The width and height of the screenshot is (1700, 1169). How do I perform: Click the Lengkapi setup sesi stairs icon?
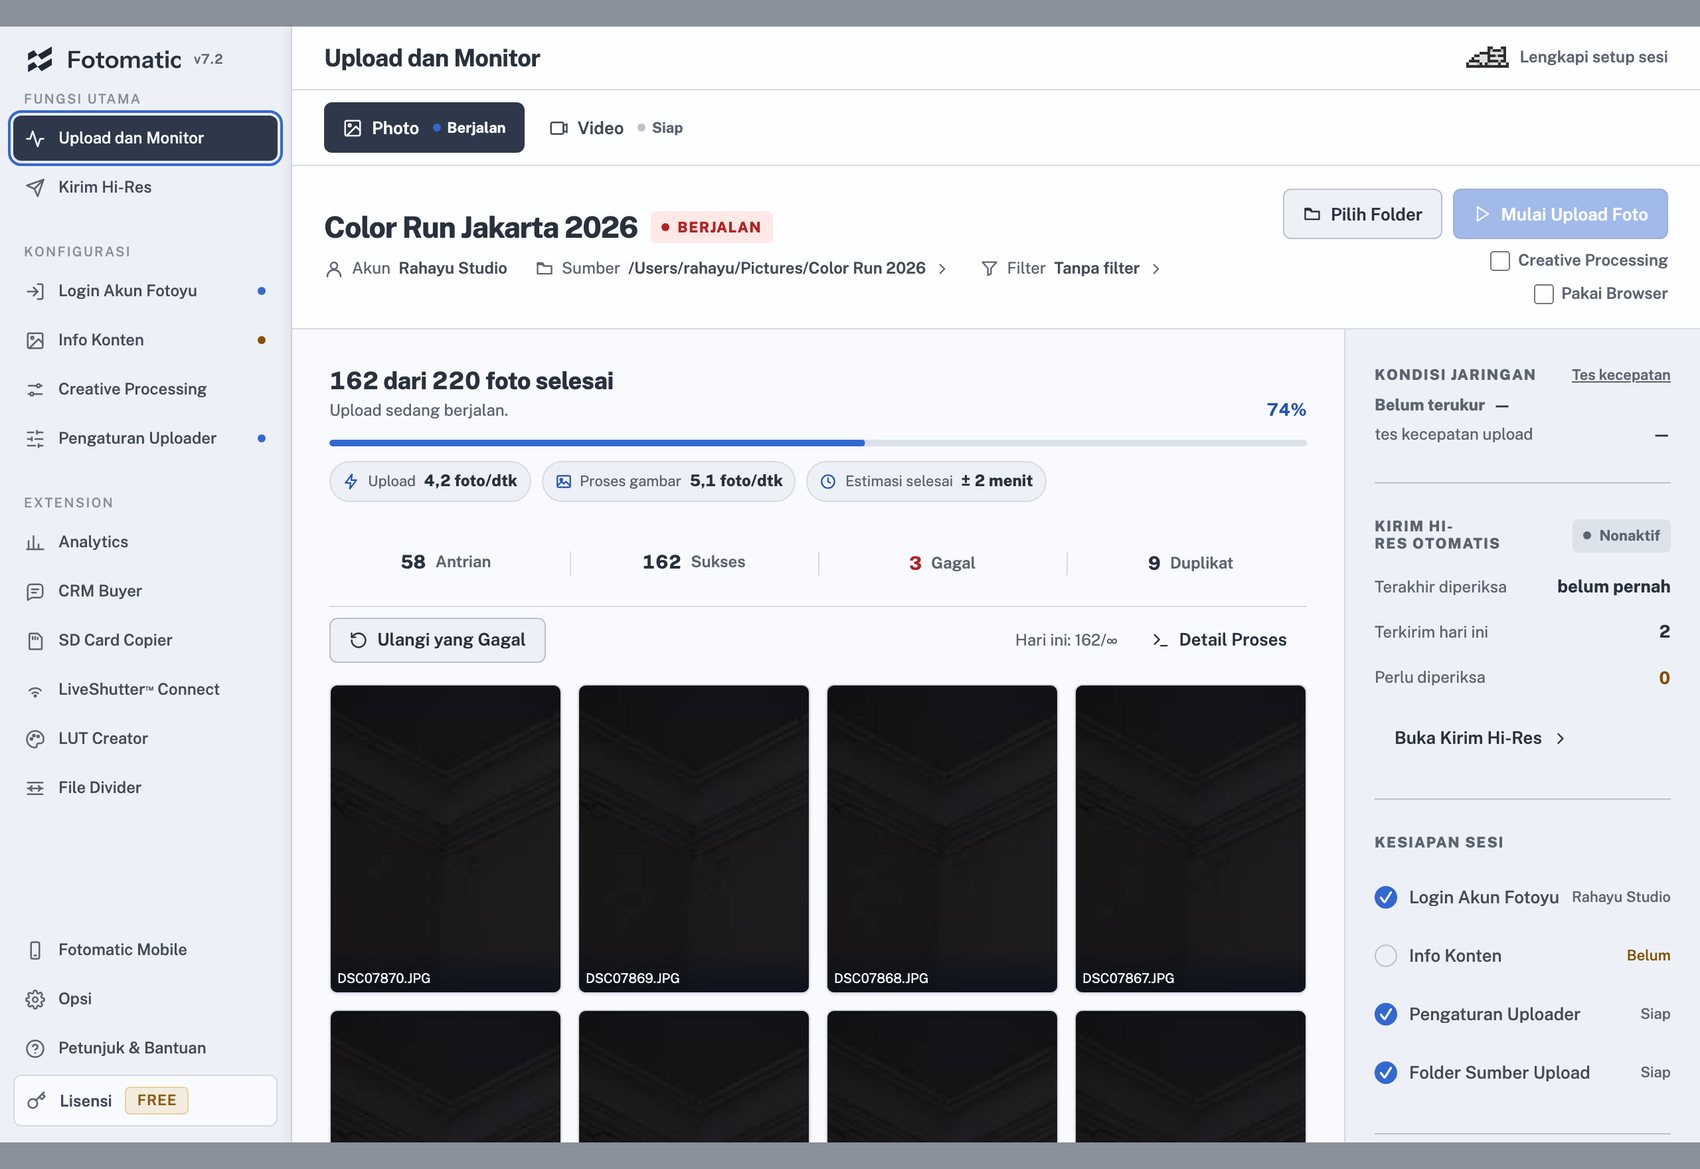point(1487,57)
